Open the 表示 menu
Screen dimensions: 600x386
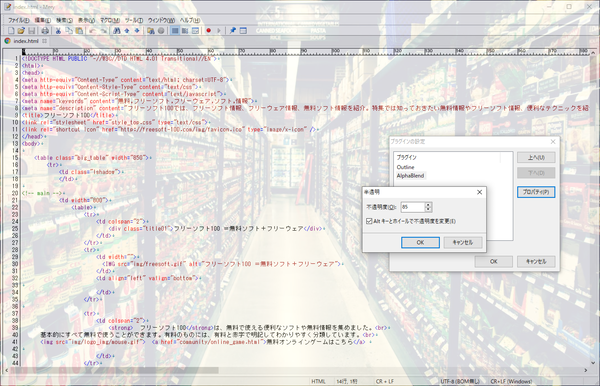[86, 20]
